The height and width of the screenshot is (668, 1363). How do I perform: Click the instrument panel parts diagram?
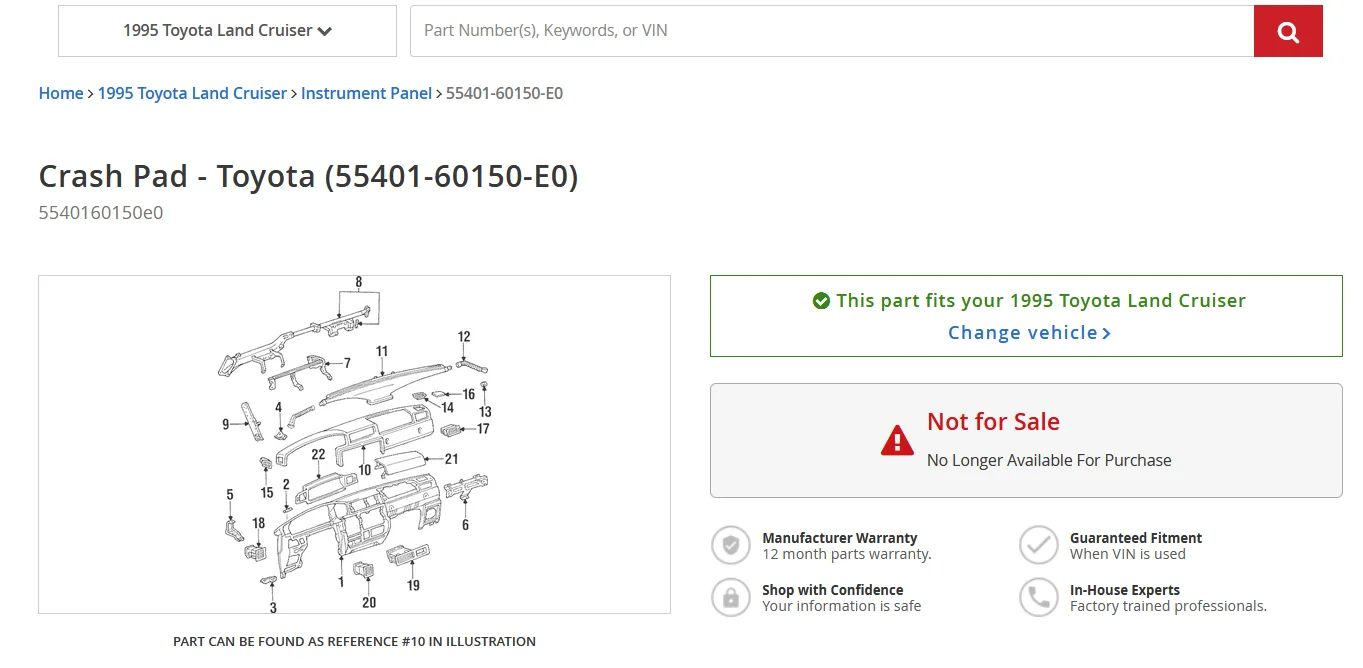(354, 444)
